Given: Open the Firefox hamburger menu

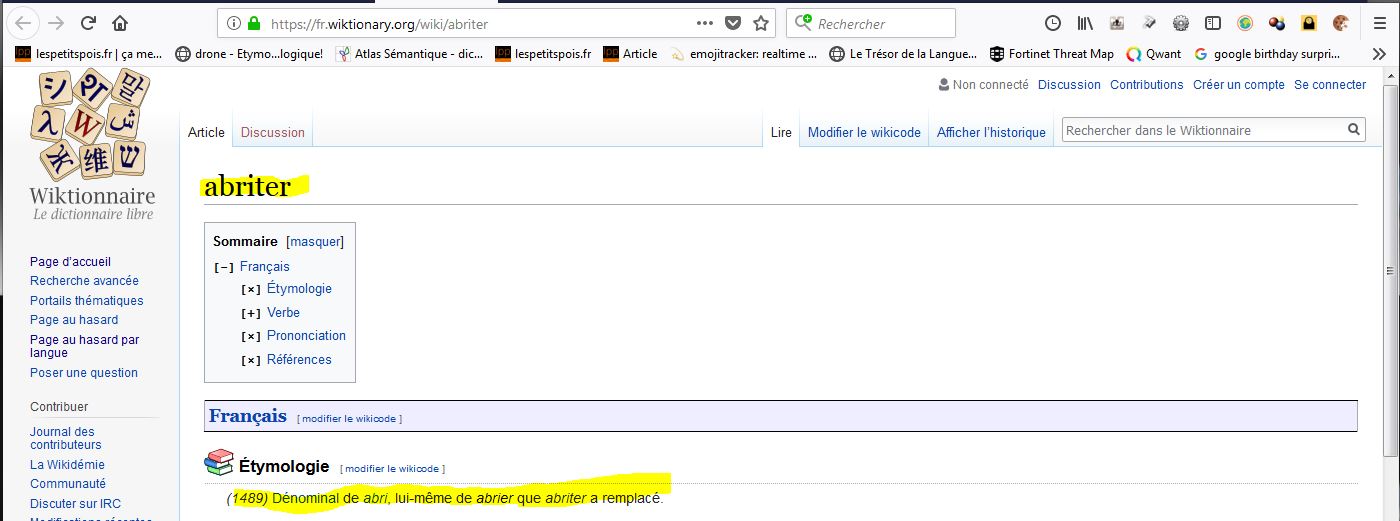Looking at the screenshot, I should click(x=1379, y=23).
